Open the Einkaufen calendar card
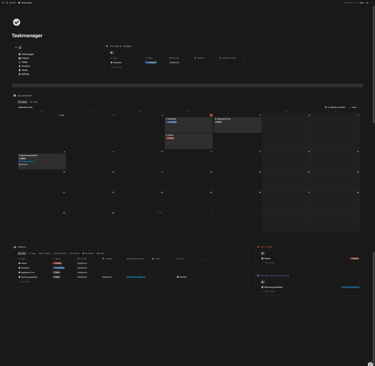Screen dimensions: 375x366 tap(189, 124)
